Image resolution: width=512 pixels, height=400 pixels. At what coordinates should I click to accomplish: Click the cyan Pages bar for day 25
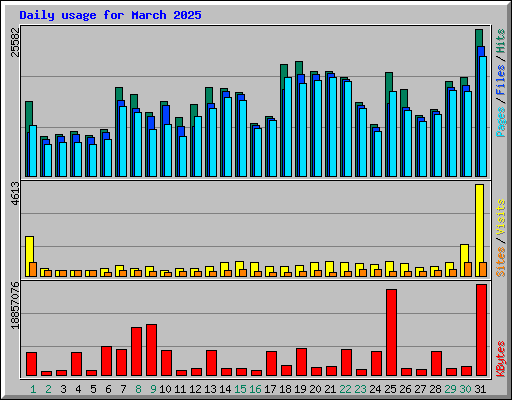393,134
